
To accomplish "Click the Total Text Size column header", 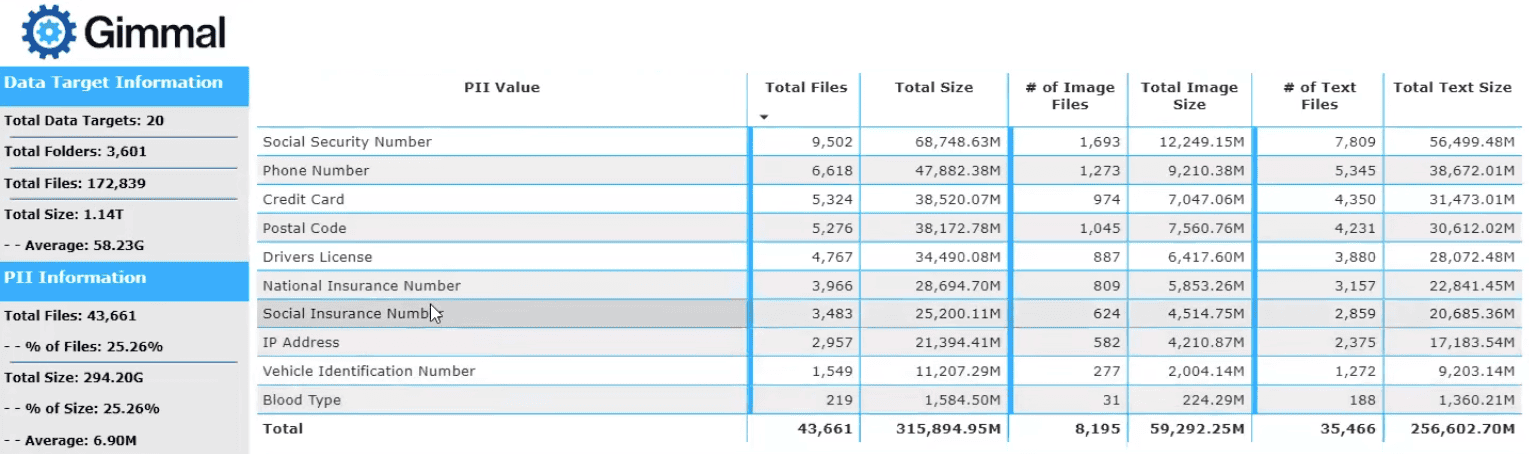I will [1452, 88].
